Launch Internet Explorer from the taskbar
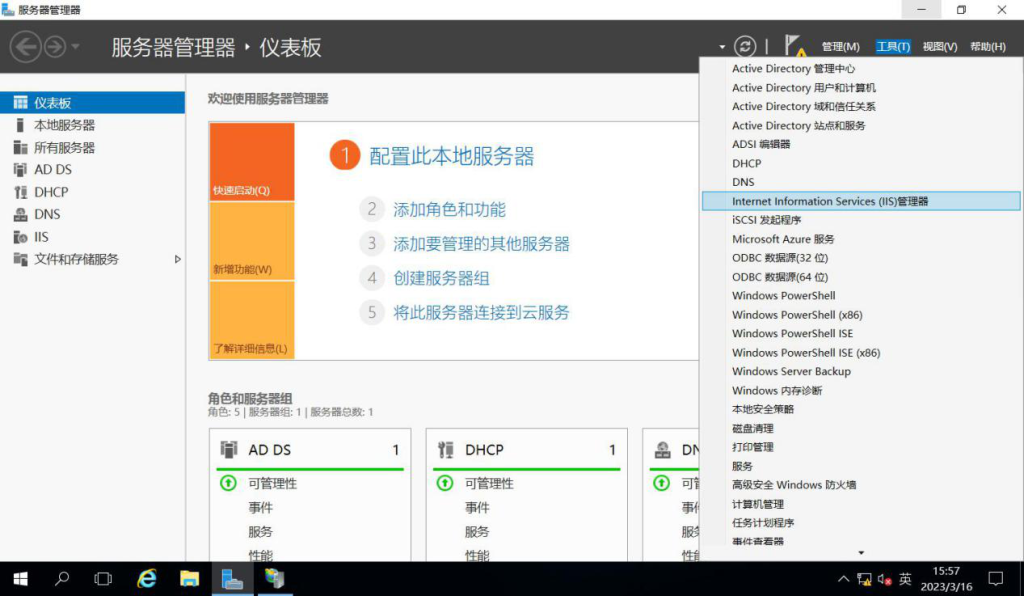Image resolution: width=1024 pixels, height=596 pixels. click(x=146, y=579)
